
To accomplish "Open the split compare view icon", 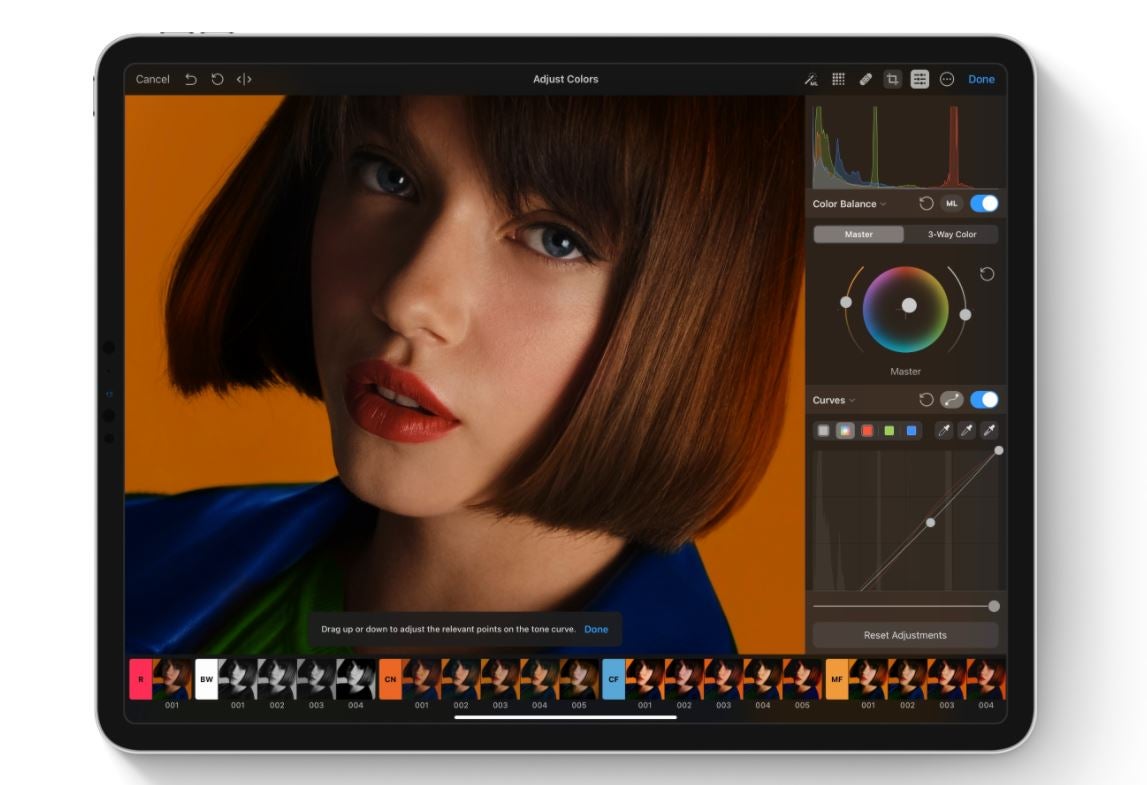I will [244, 79].
